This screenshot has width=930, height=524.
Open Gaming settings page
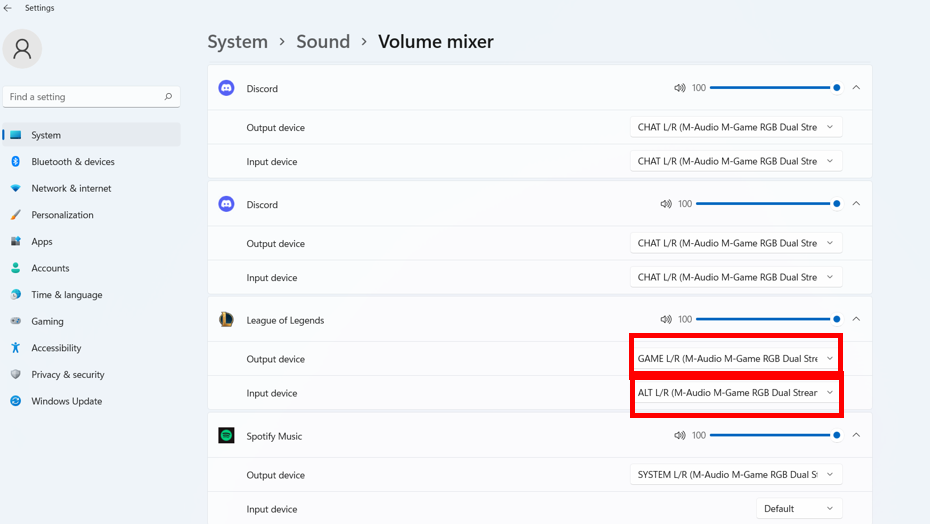[91, 321]
